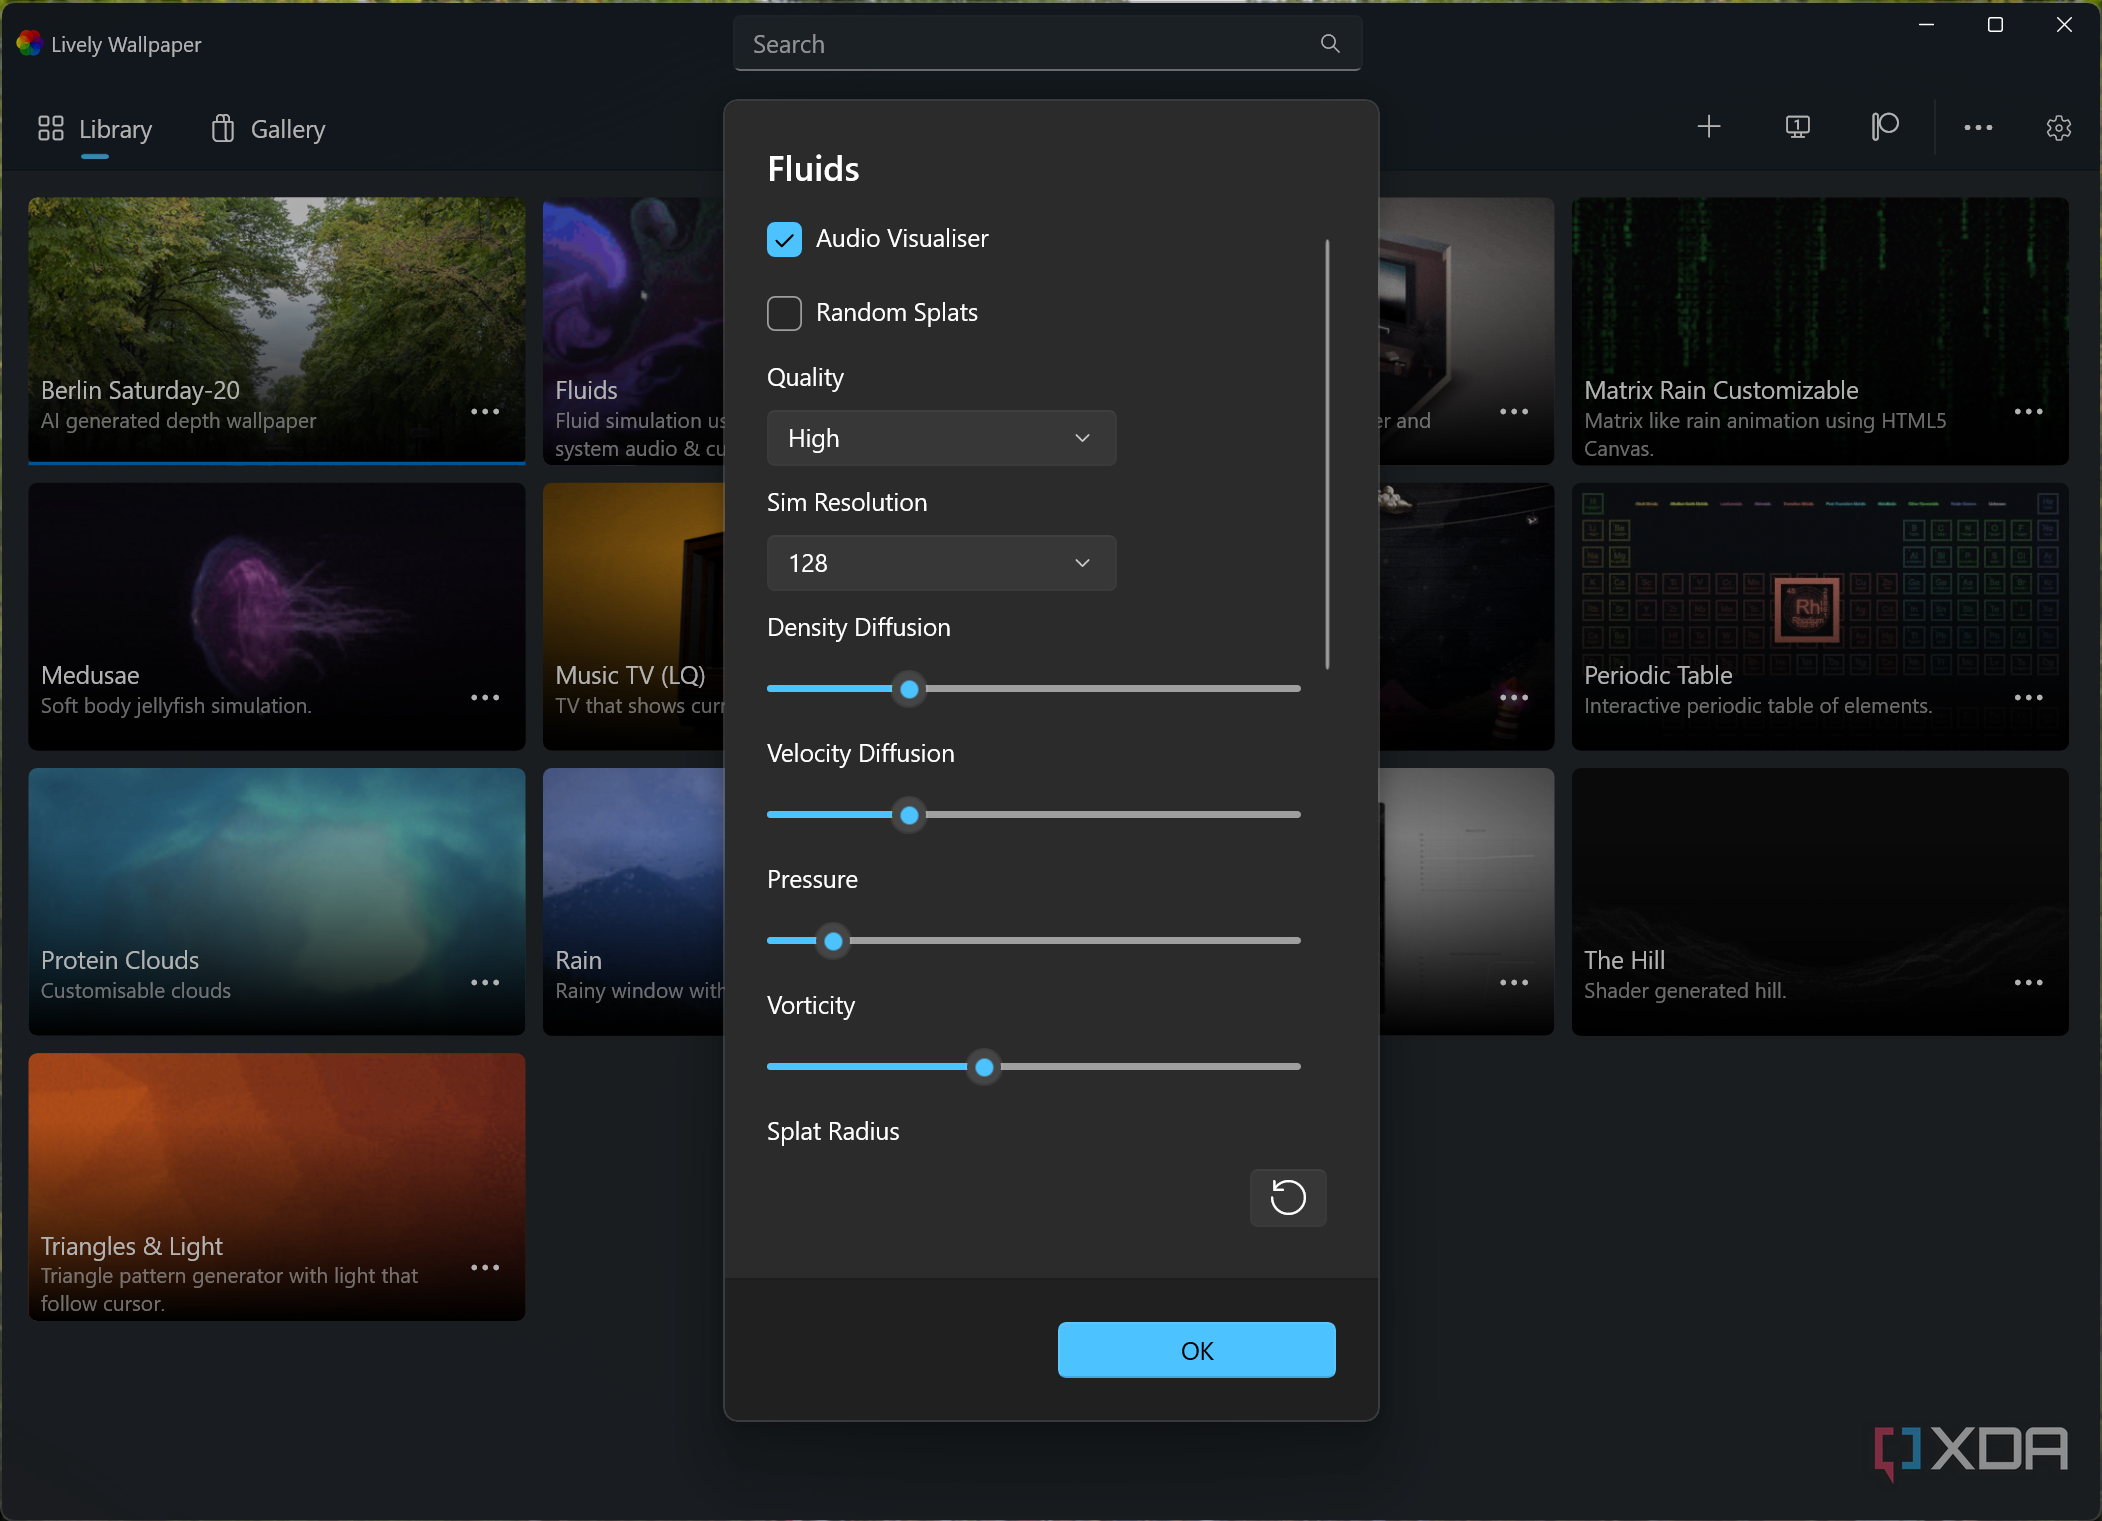Click the reset-to-default circular arrow button
The width and height of the screenshot is (2102, 1521).
pyautogui.click(x=1287, y=1197)
